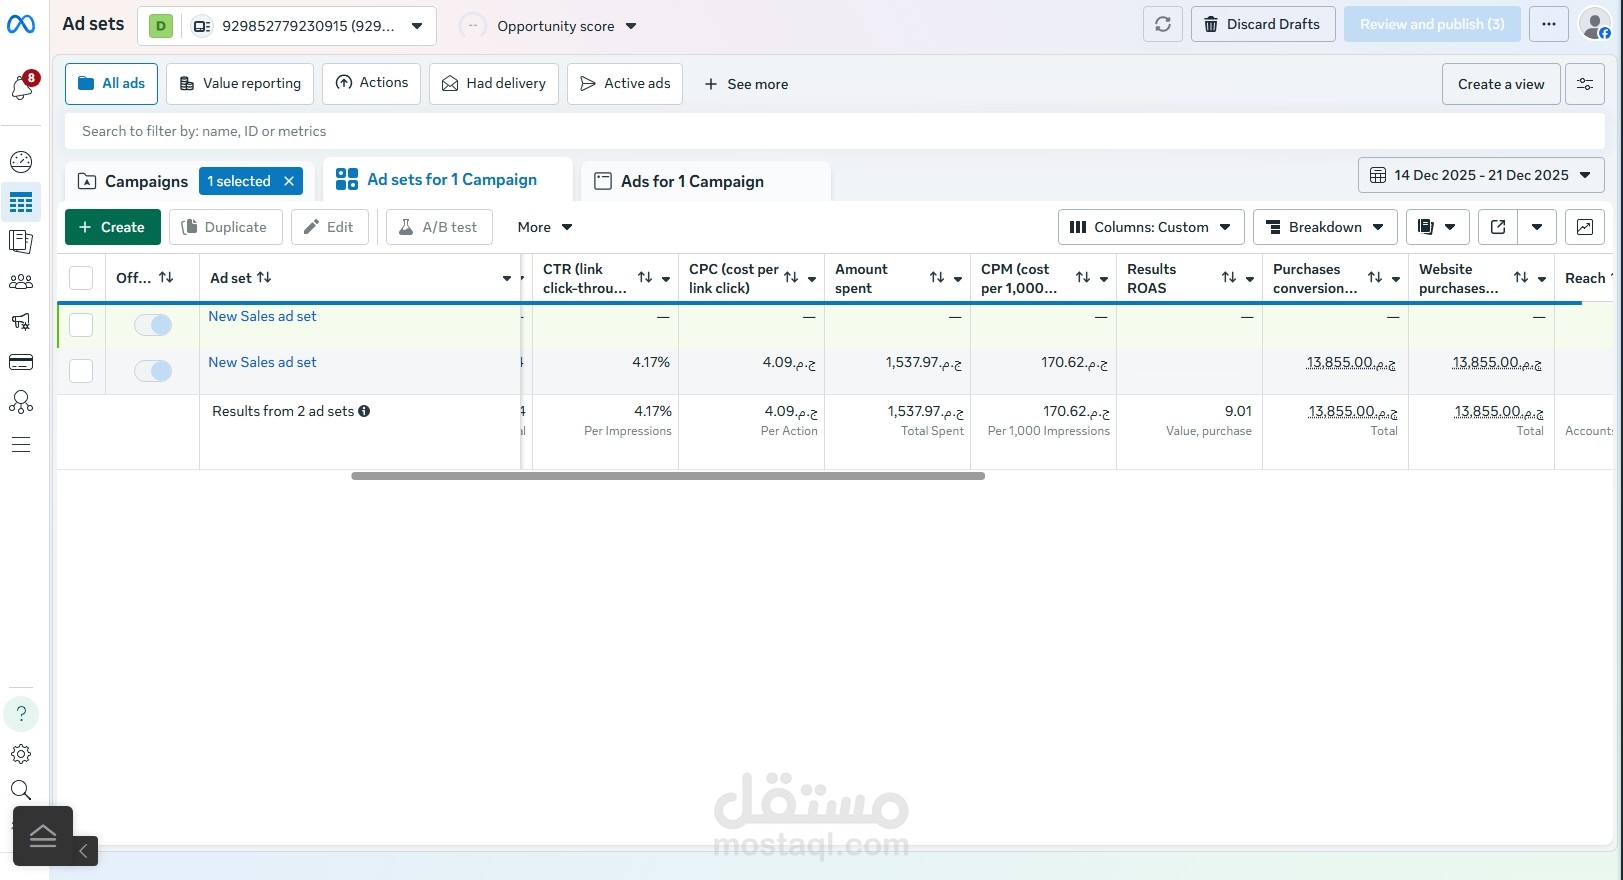Image resolution: width=1623 pixels, height=880 pixels.
Task: Click the green Create button
Action: (113, 227)
